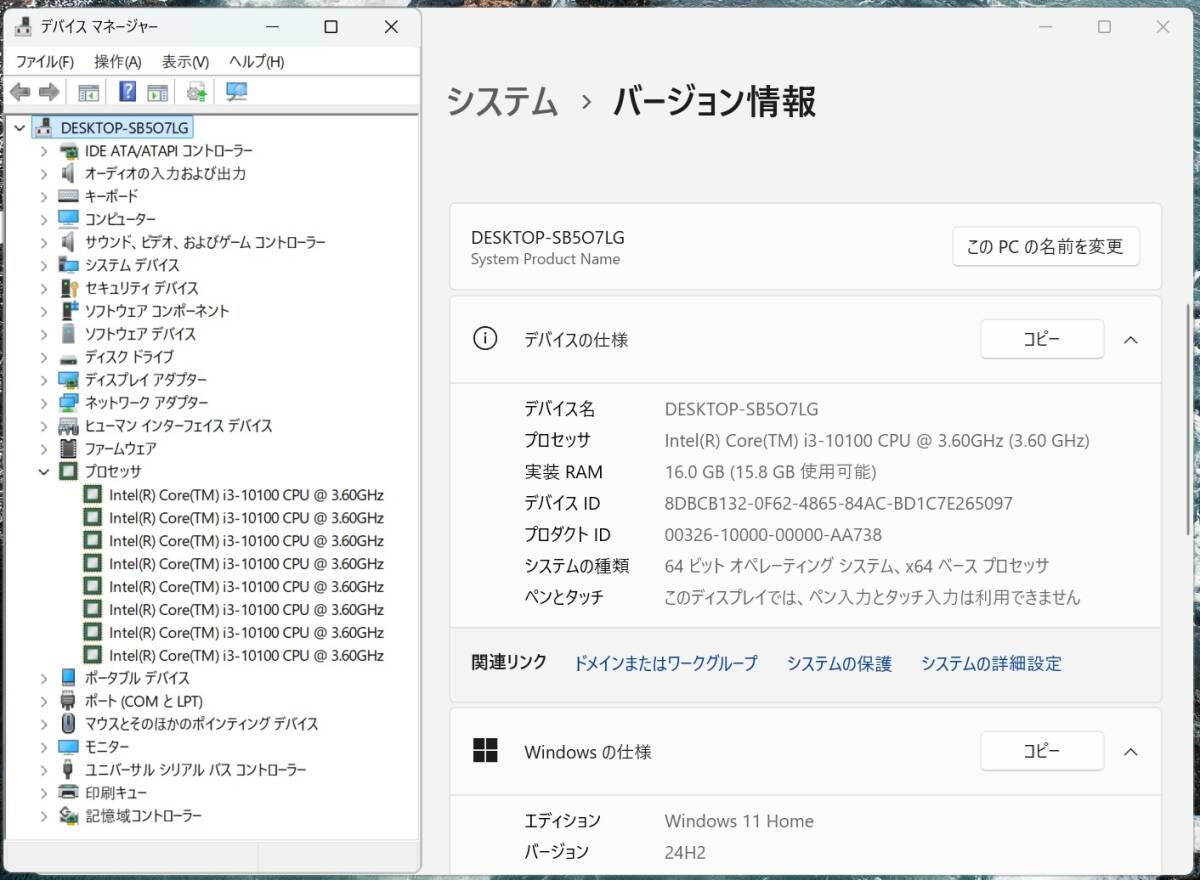The image size is (1200, 880).
Task: Expand the 記憶域コントローラー node arrow
Action: coord(44,816)
